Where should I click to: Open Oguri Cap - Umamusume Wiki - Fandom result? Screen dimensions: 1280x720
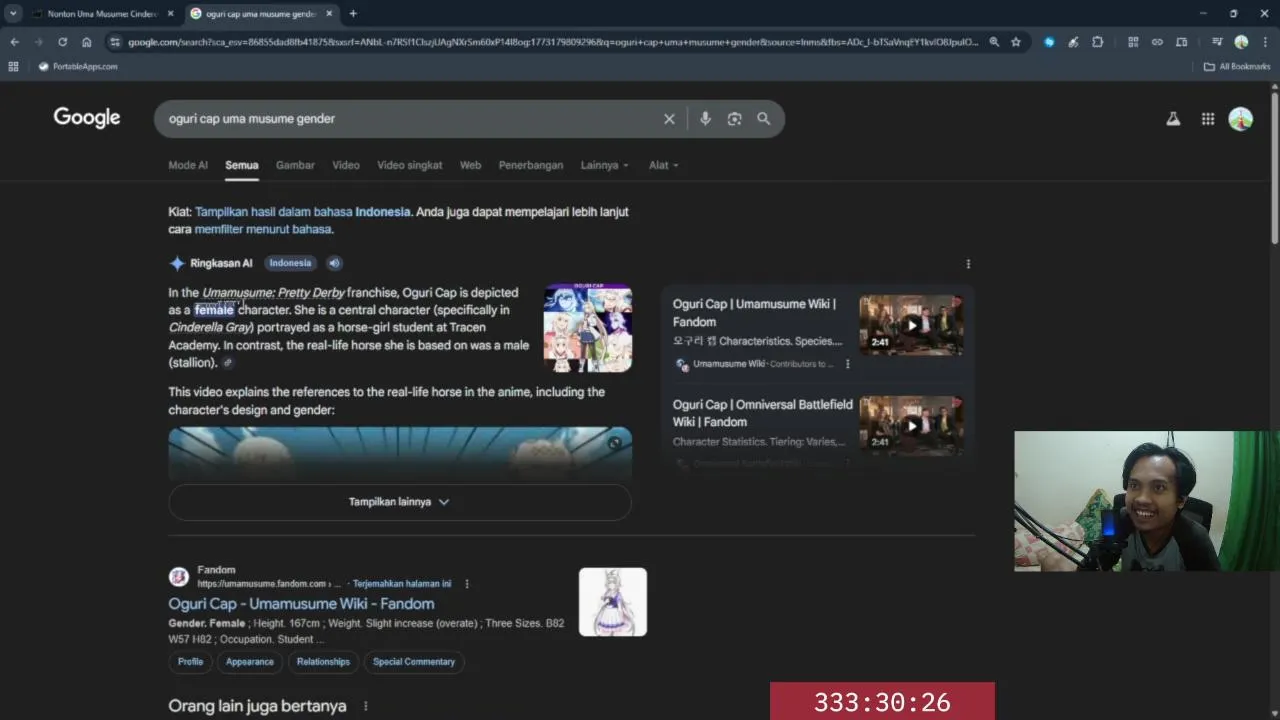(x=301, y=604)
